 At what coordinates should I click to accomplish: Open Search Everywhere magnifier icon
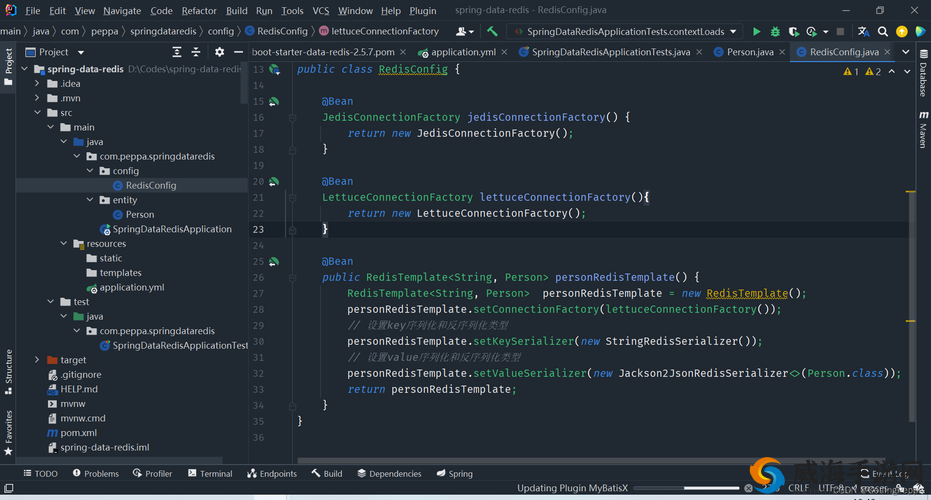click(x=883, y=31)
